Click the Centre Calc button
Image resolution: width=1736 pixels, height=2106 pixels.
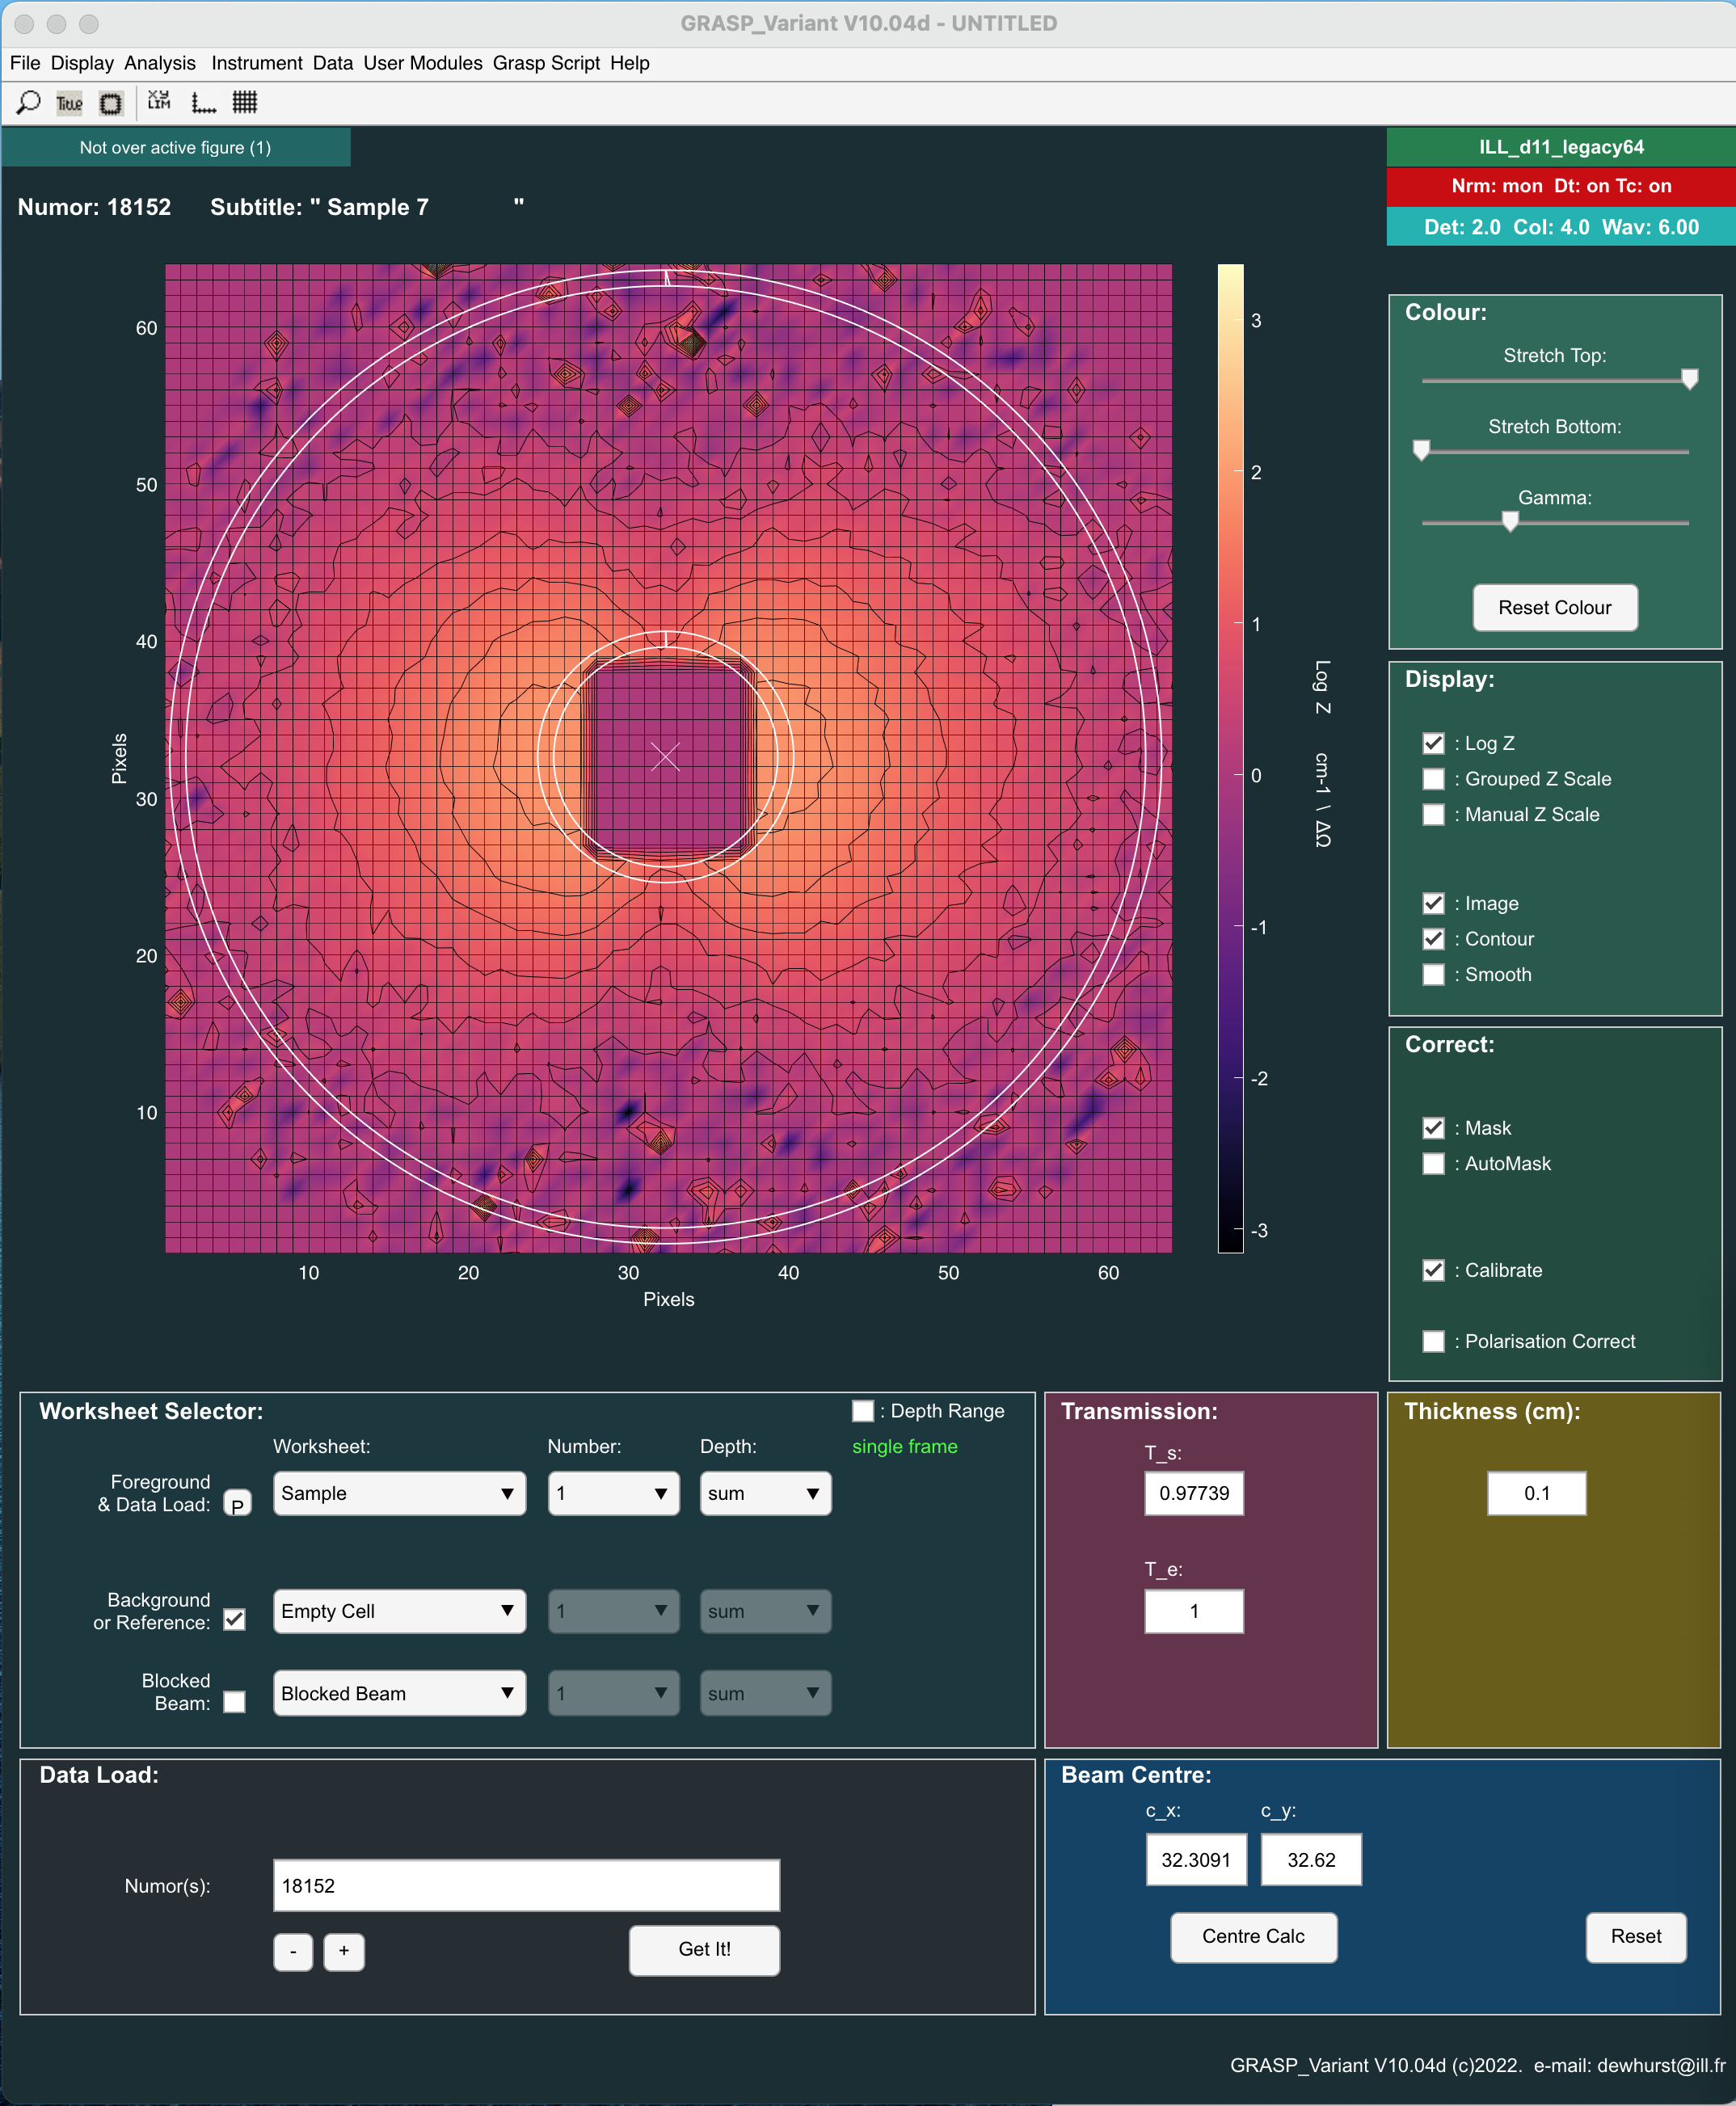click(1253, 1936)
